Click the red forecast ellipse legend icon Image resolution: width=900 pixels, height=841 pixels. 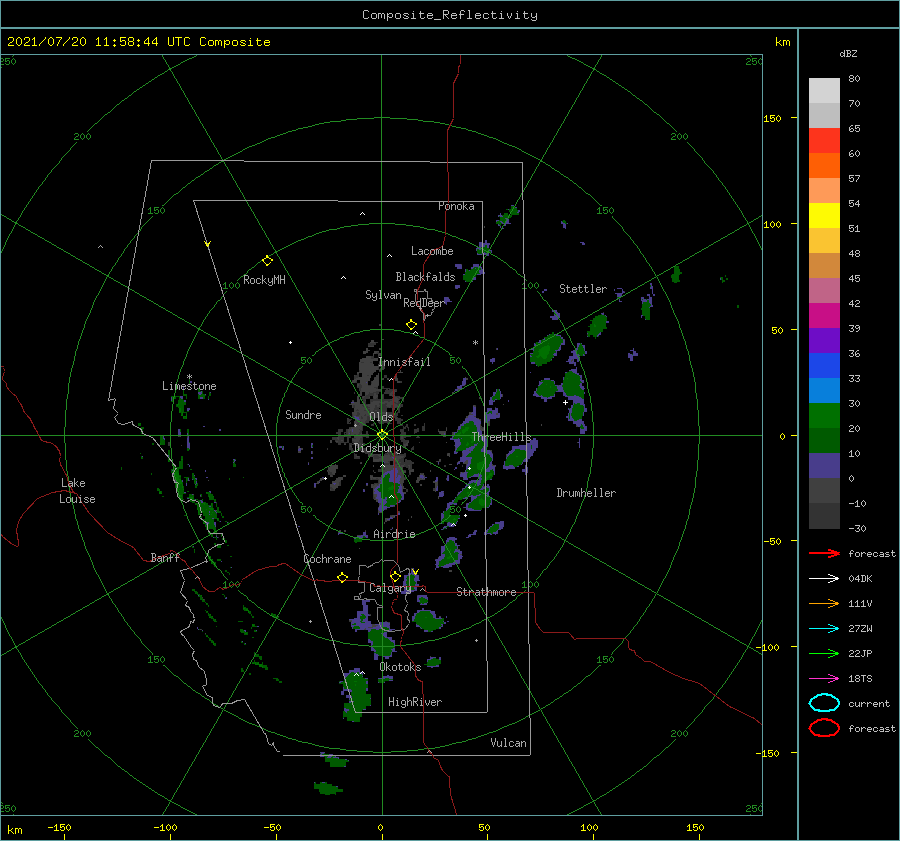(824, 728)
